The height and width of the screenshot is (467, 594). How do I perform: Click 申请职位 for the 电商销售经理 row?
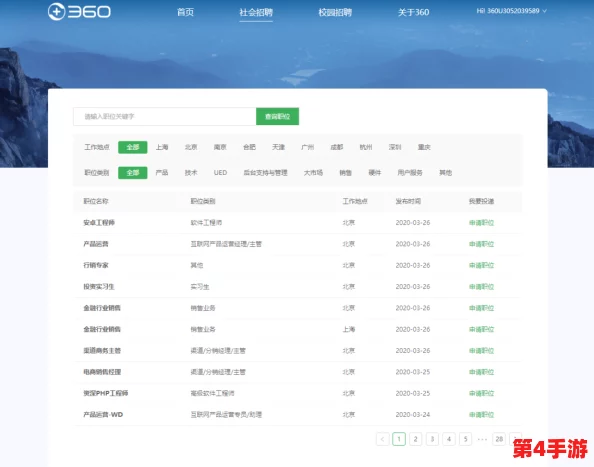tap(481, 372)
